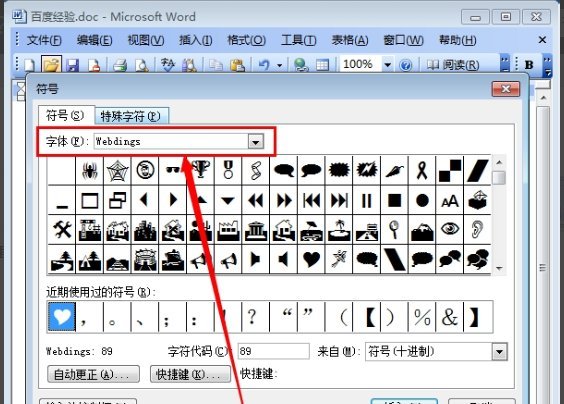Select the percent % in recent symbols
The width and height of the screenshot is (564, 404).
pyautogui.click(x=422, y=317)
